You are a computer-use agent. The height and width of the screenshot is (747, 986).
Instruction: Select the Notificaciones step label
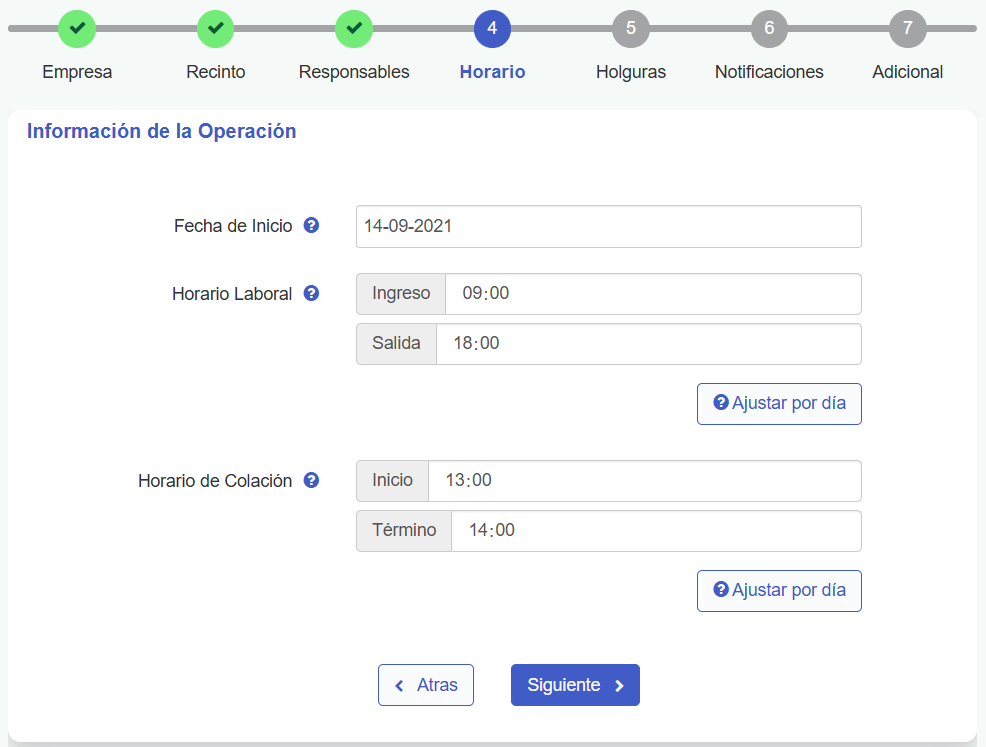[769, 72]
